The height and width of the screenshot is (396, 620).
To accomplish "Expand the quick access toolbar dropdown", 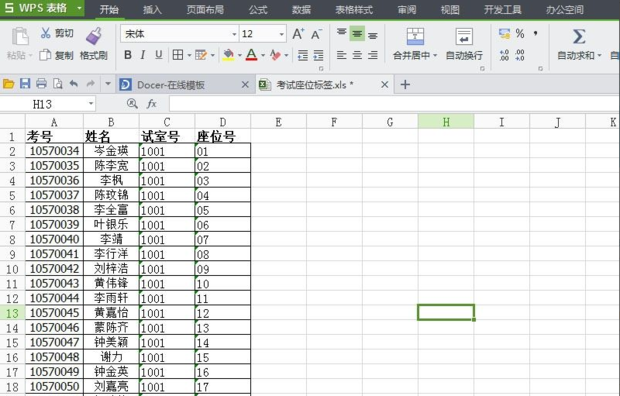I will coord(108,83).
